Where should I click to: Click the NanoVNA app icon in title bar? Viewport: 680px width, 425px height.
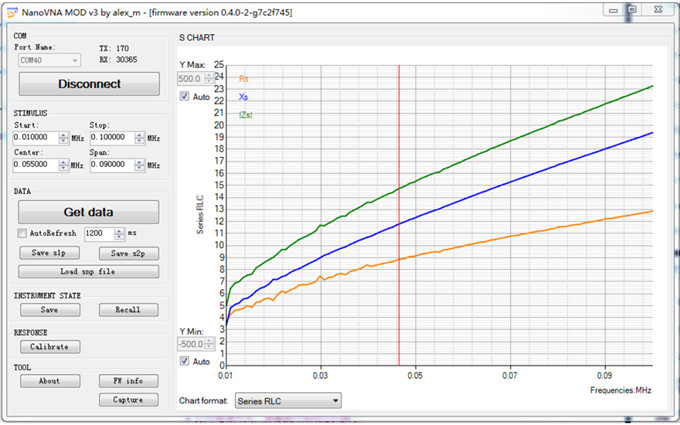11,11
